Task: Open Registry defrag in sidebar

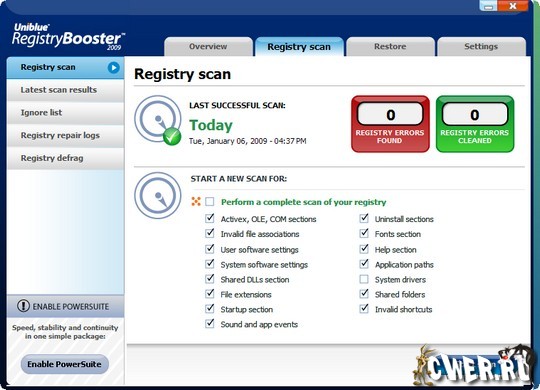Action: coord(65,158)
